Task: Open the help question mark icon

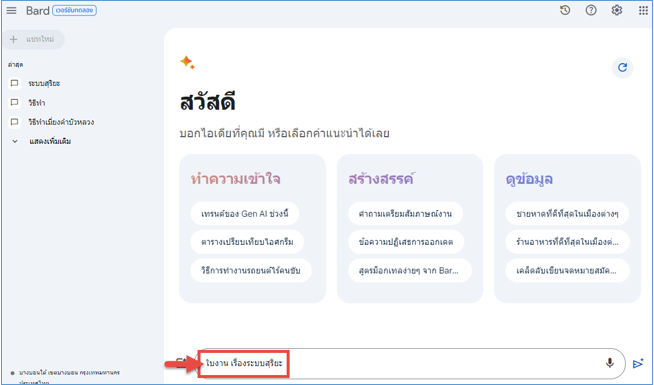Action: click(x=591, y=10)
